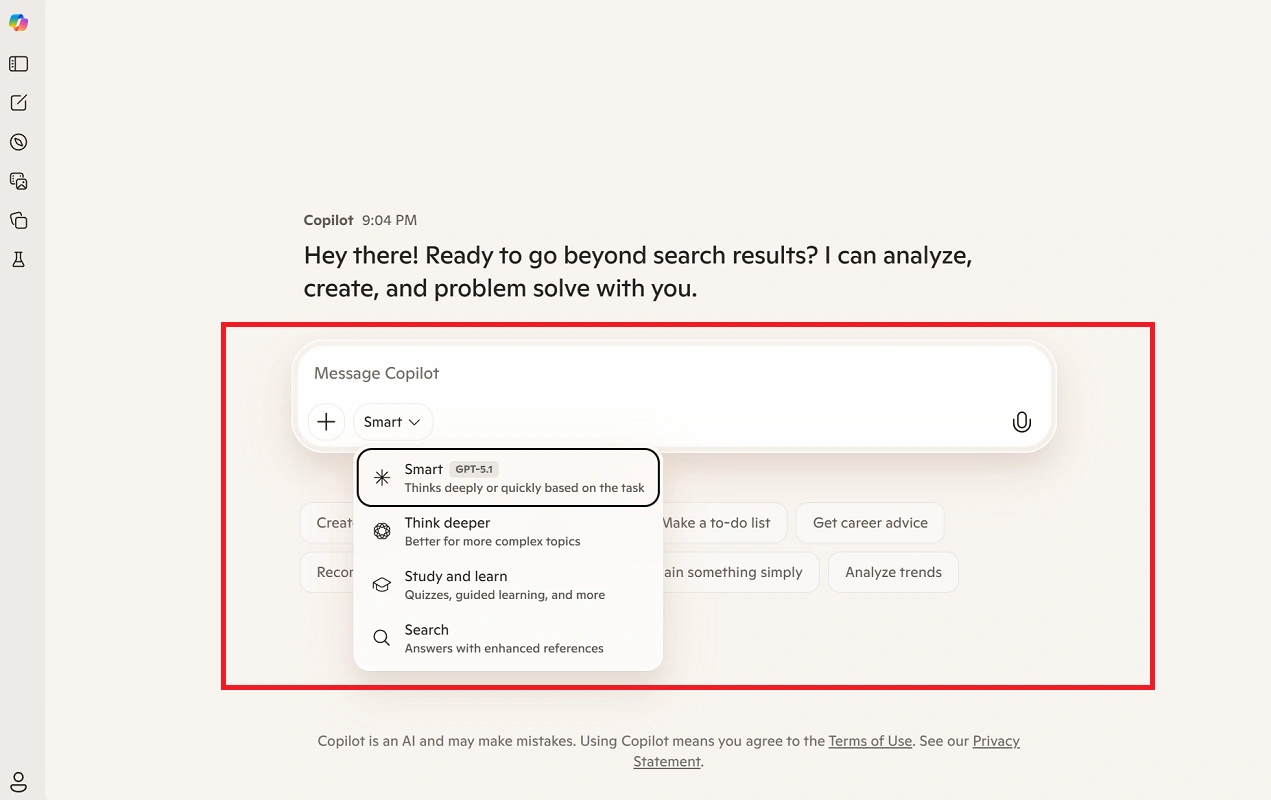Open the Labs flask icon
Screen dimensions: 1271x800
(18, 259)
